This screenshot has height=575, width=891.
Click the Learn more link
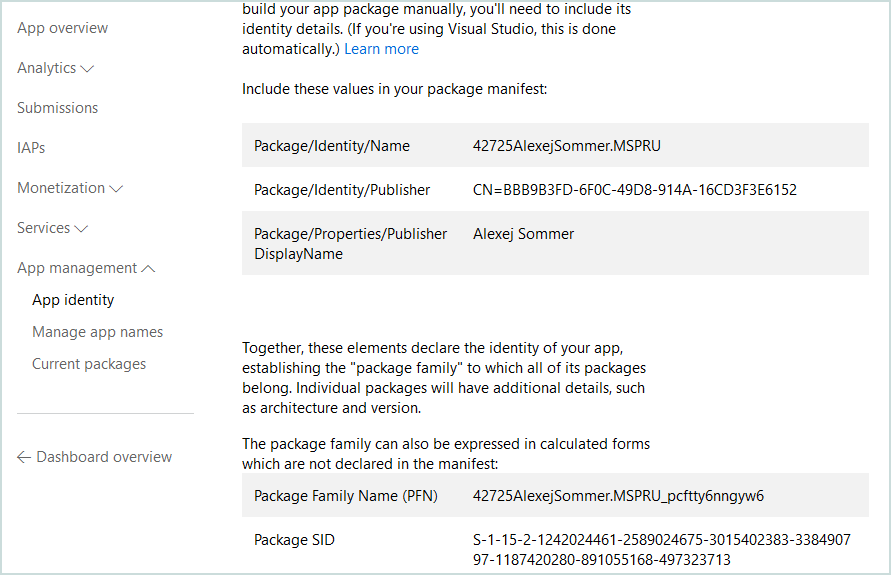[x=381, y=49]
